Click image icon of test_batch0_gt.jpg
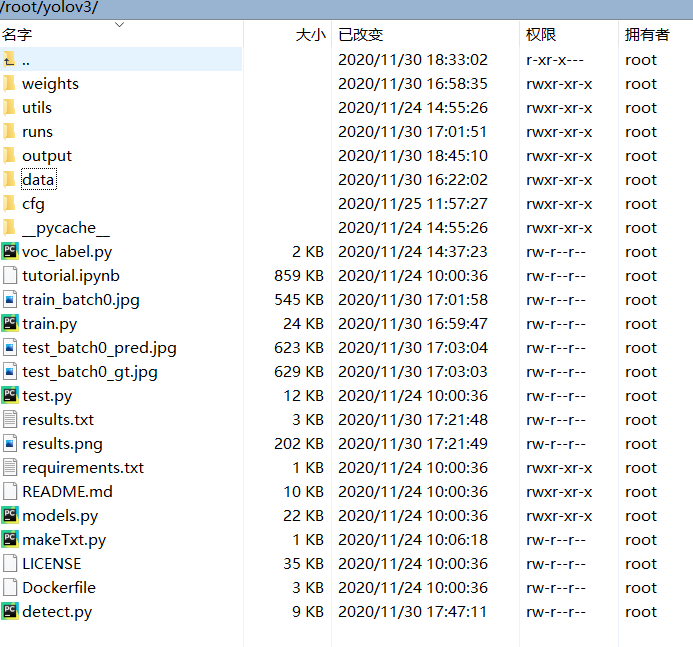 [x=10, y=371]
